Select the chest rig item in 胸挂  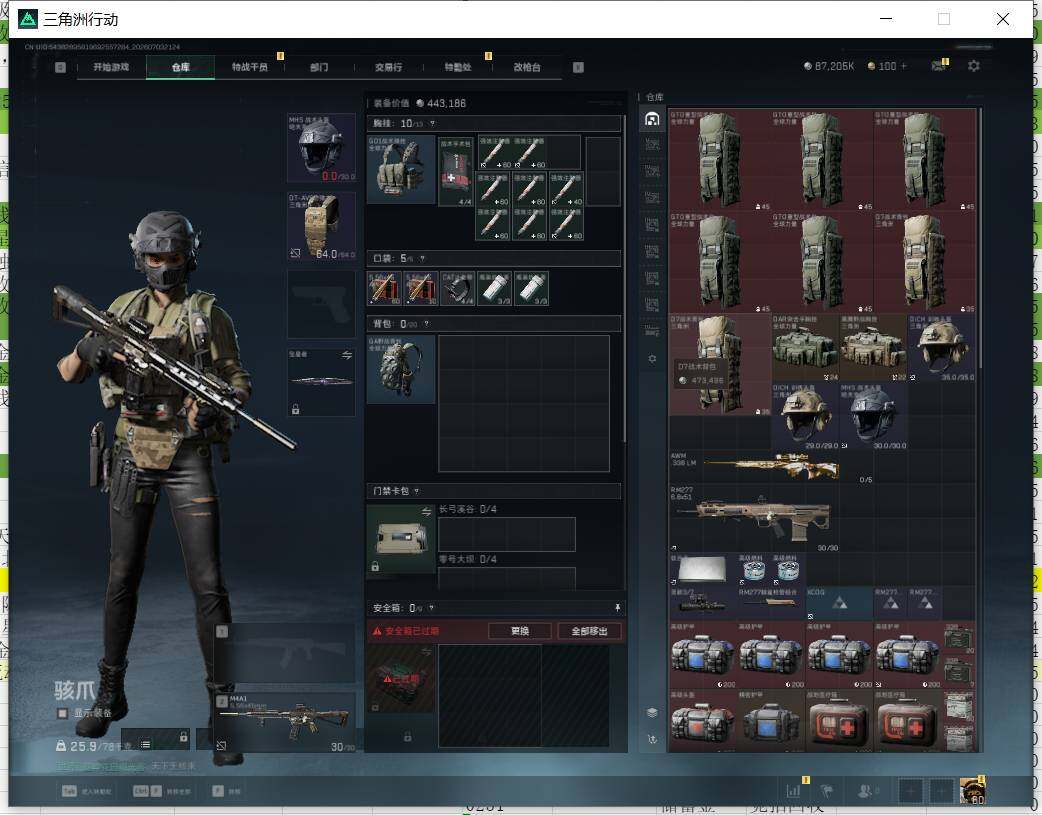[x=401, y=170]
